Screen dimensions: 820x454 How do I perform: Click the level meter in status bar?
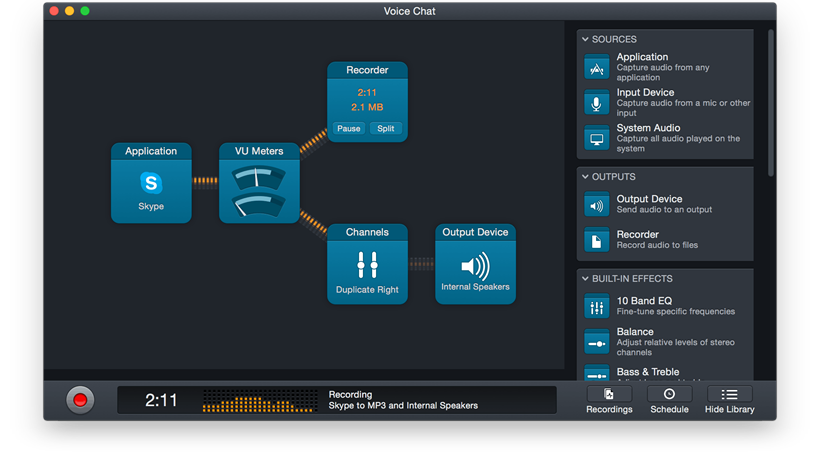(x=260, y=401)
